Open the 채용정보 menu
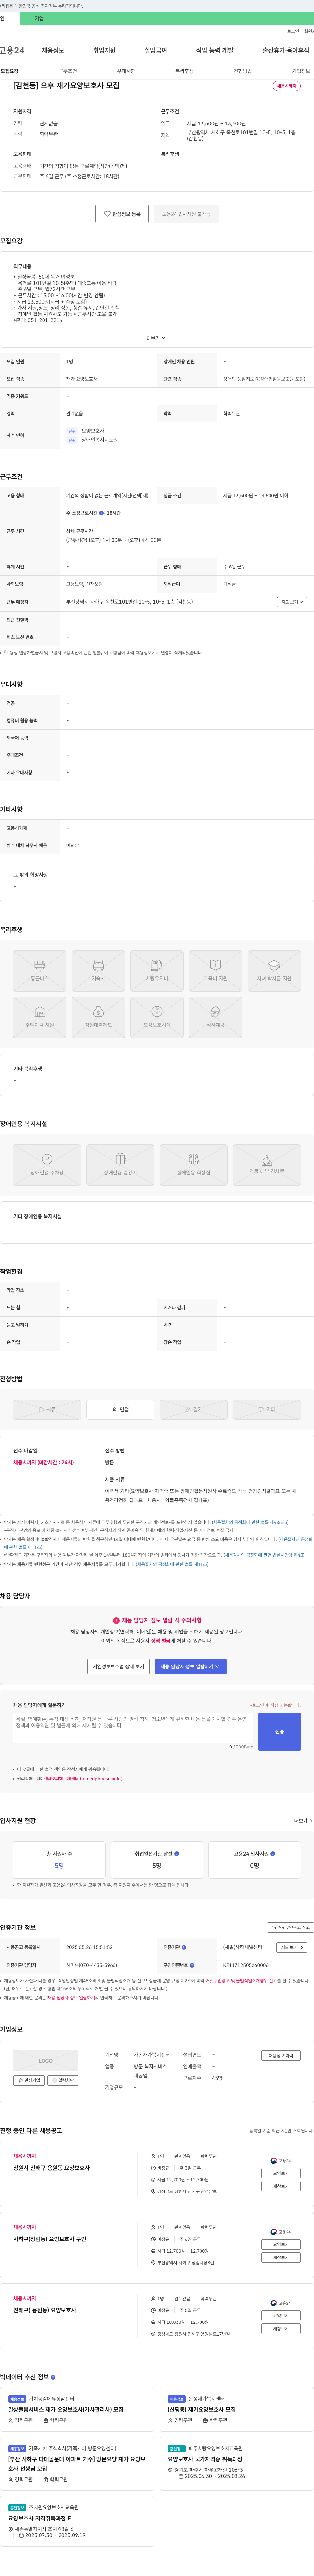 point(53,50)
